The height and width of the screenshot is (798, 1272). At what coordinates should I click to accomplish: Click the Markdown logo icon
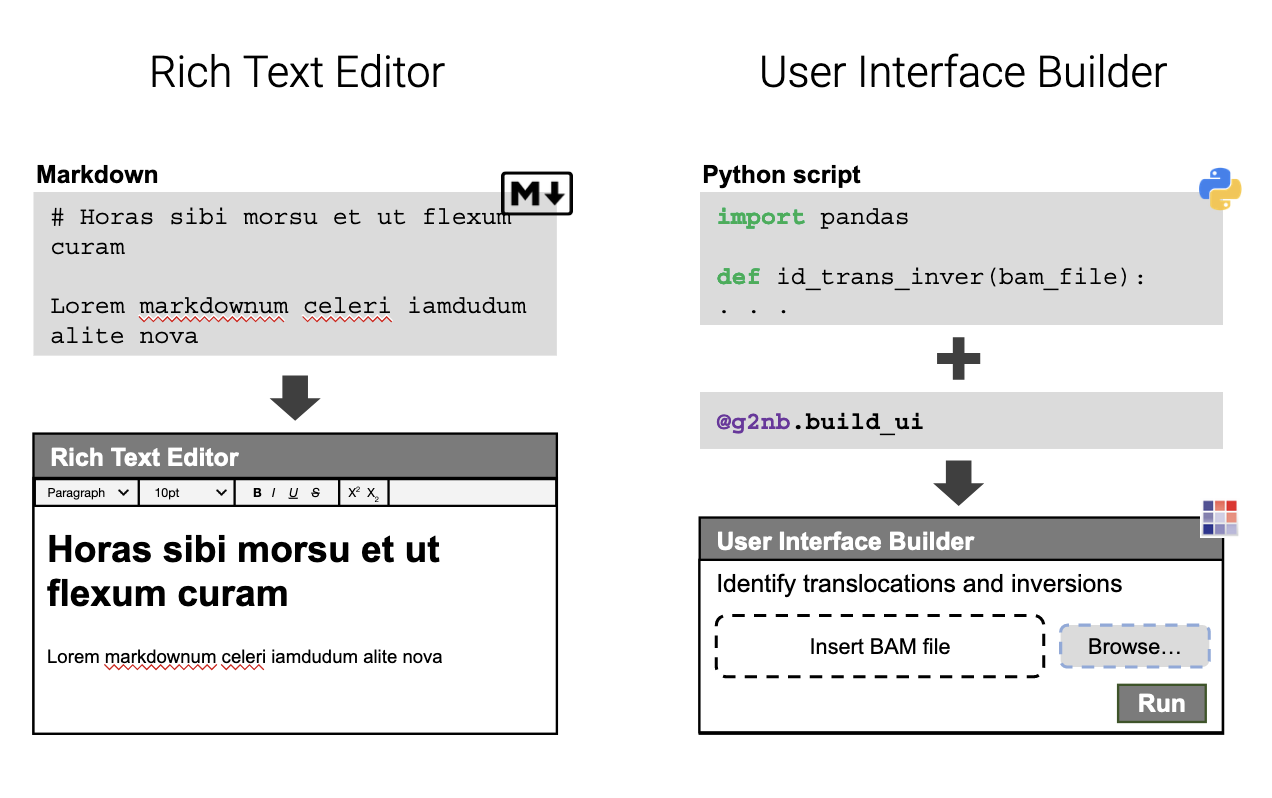(x=537, y=194)
